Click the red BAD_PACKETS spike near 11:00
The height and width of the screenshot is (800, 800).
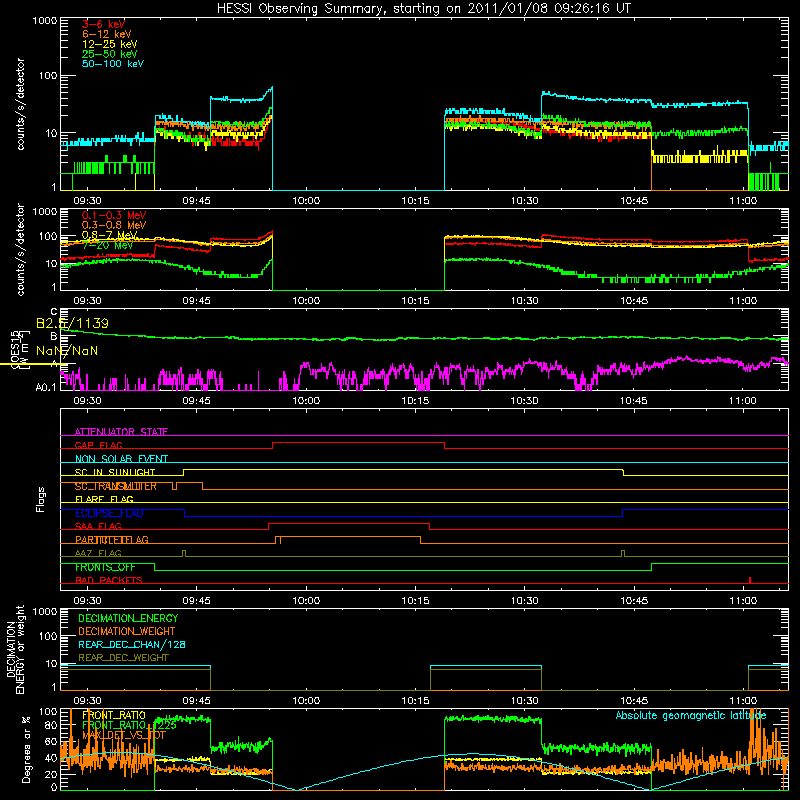[749, 580]
